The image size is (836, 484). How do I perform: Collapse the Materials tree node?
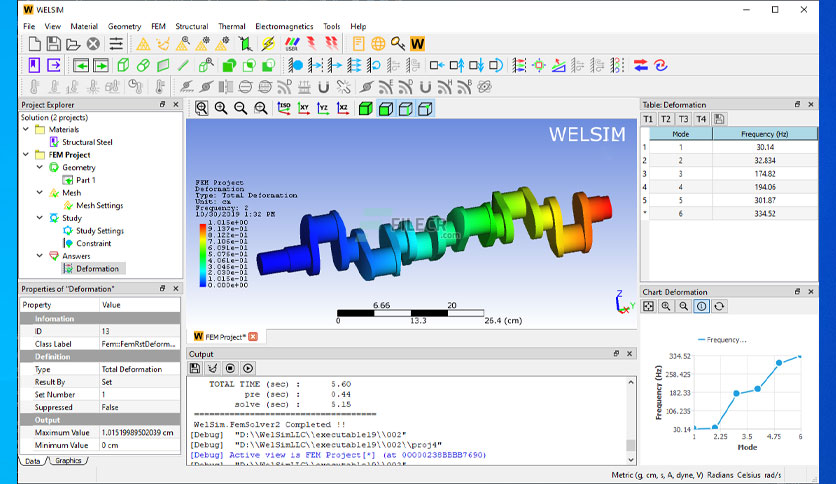tap(26, 129)
